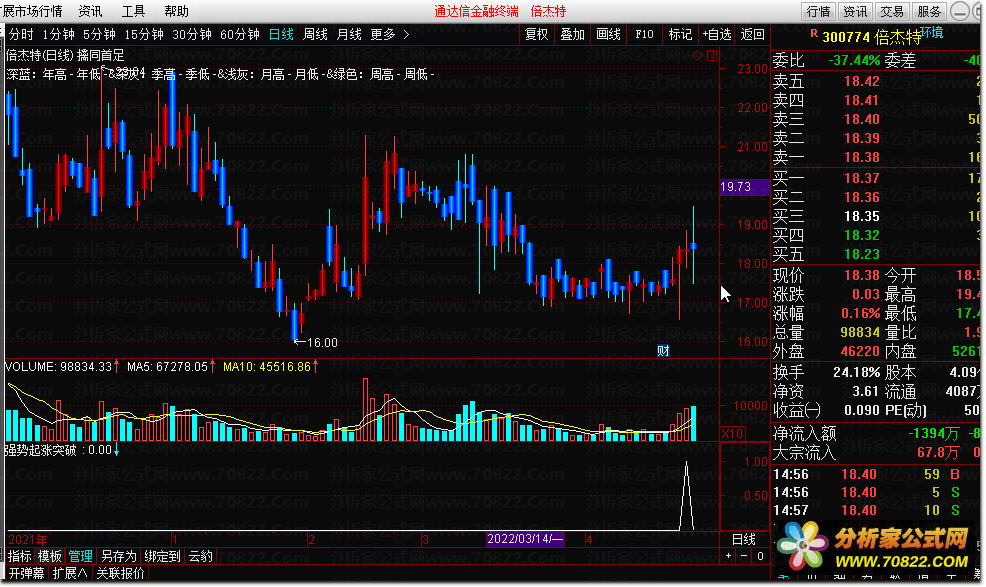Image resolution: width=986 pixels, height=587 pixels.
Task: Switch to 5分钟 chart period
Action: tap(99, 35)
